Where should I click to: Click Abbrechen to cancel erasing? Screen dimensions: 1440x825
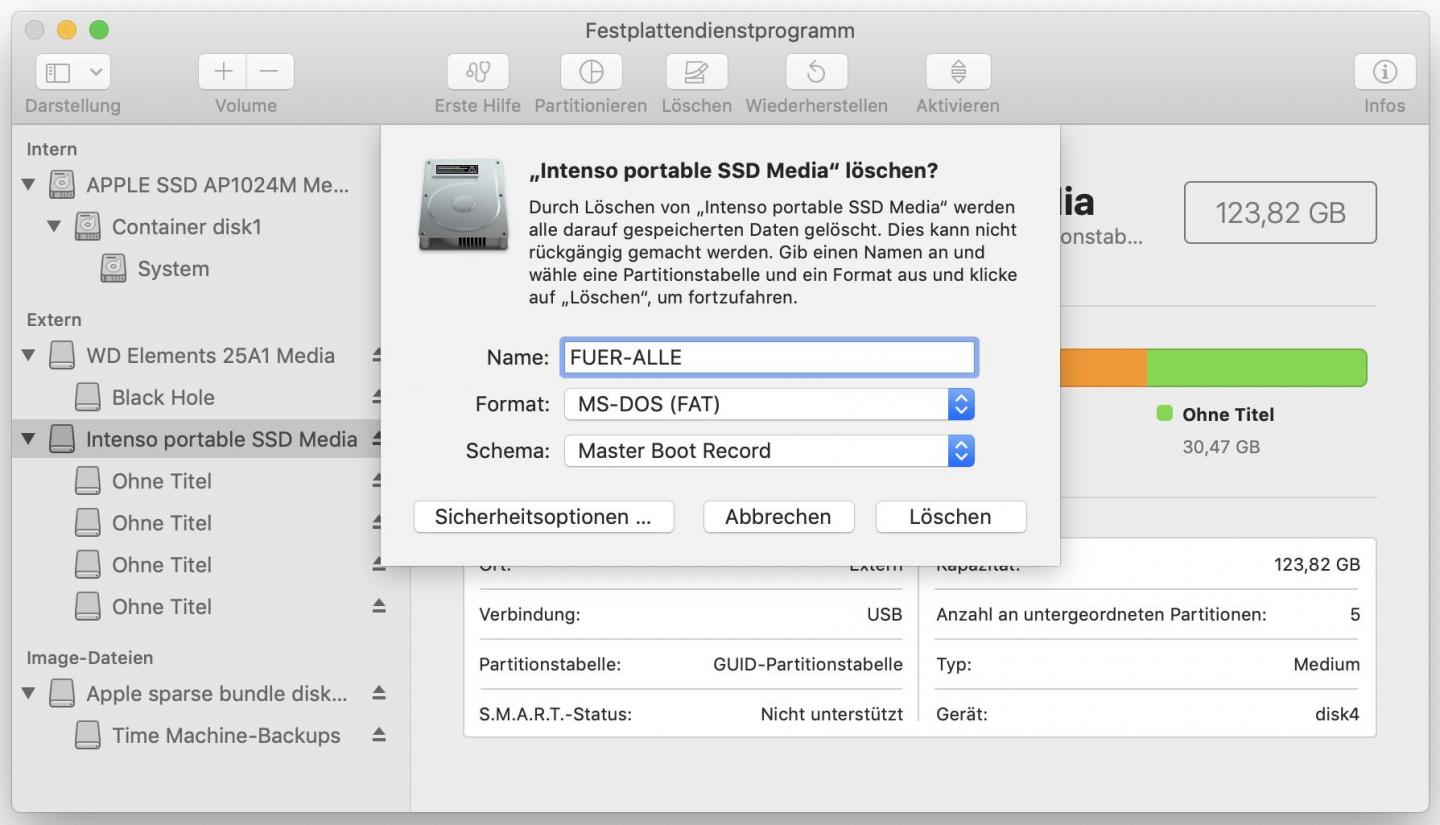coord(778,517)
